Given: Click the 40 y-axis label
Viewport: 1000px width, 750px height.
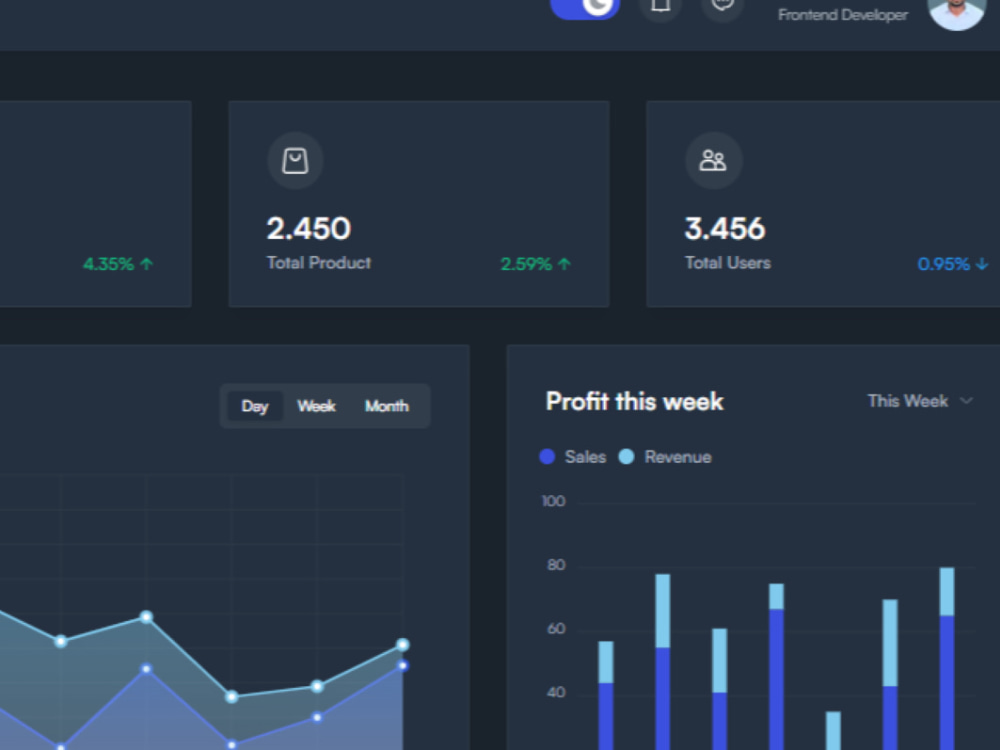Looking at the screenshot, I should point(556,693).
